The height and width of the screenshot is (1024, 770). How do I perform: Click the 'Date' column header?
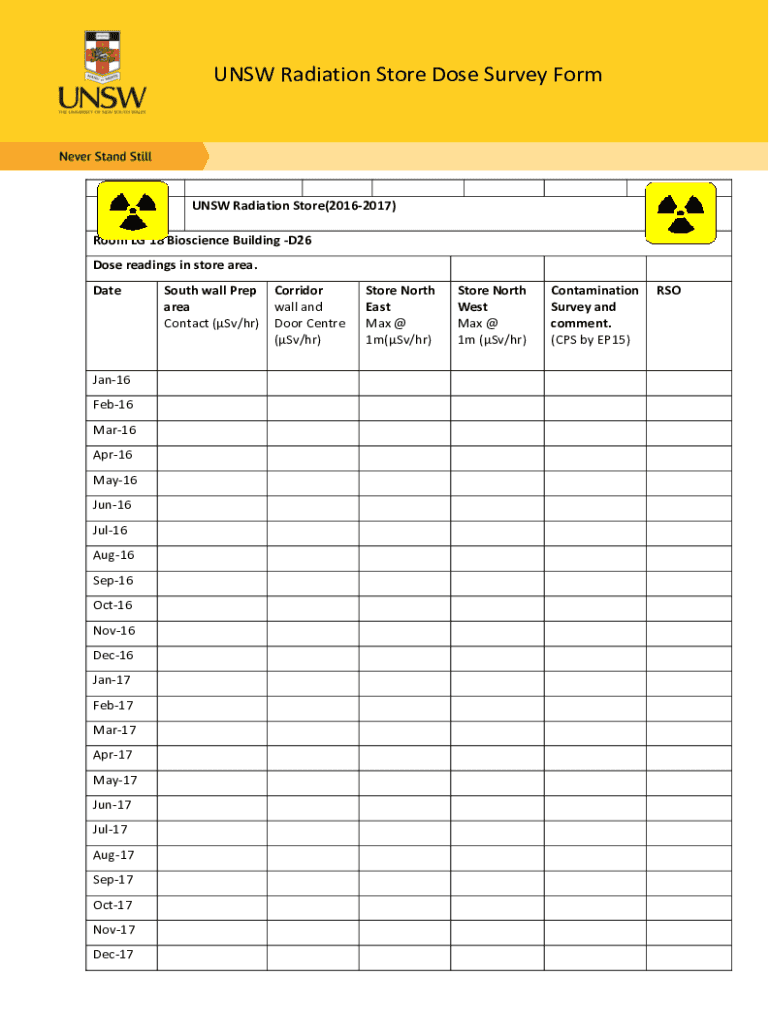107,291
